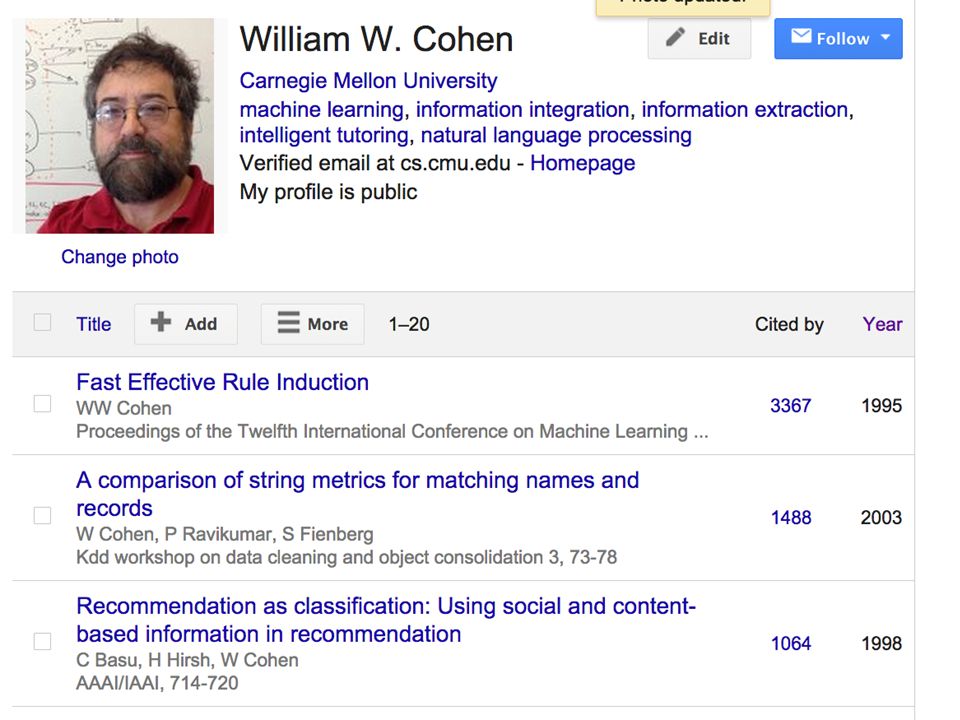Check the Fast Effective Rule Induction checkbox
This screenshot has height=720, width=960.
pos(42,404)
